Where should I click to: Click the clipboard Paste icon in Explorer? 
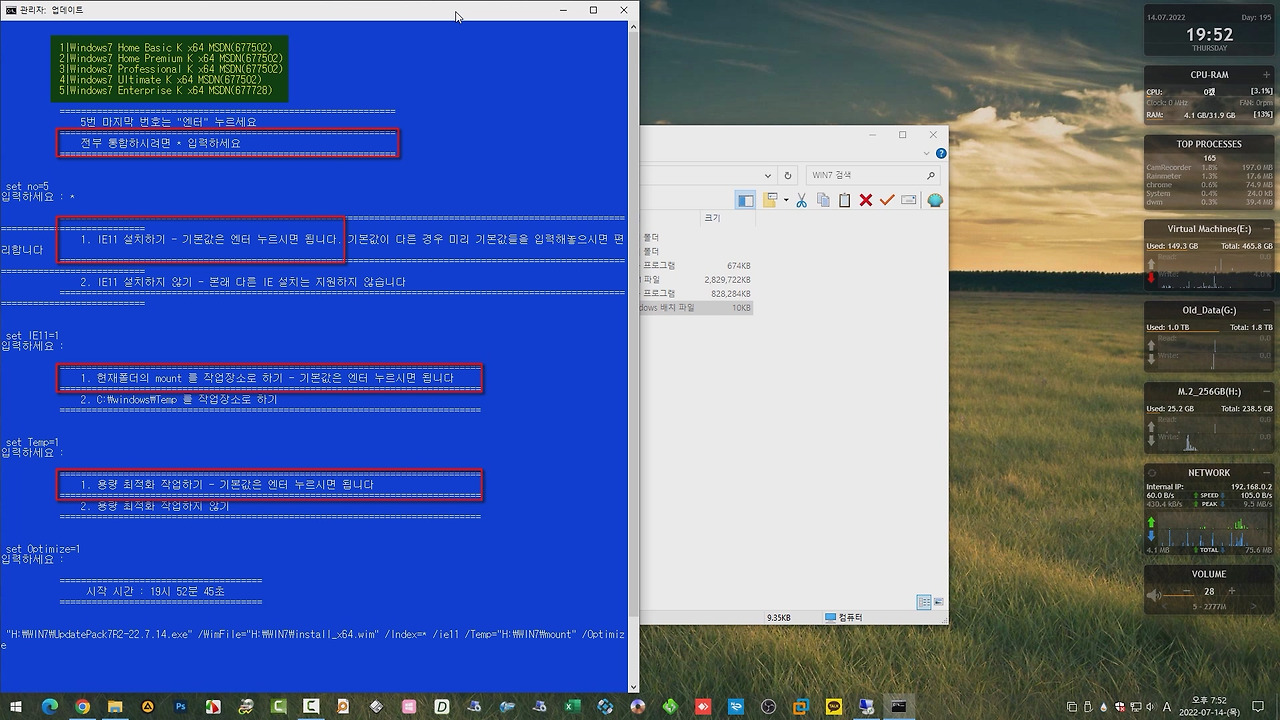tap(844, 200)
